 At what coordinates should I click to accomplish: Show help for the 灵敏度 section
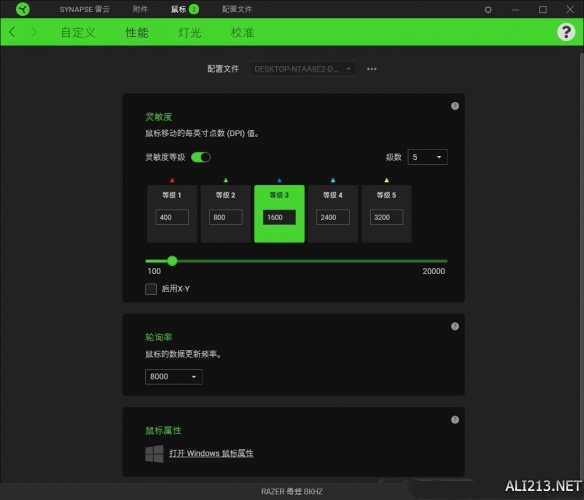(455, 106)
